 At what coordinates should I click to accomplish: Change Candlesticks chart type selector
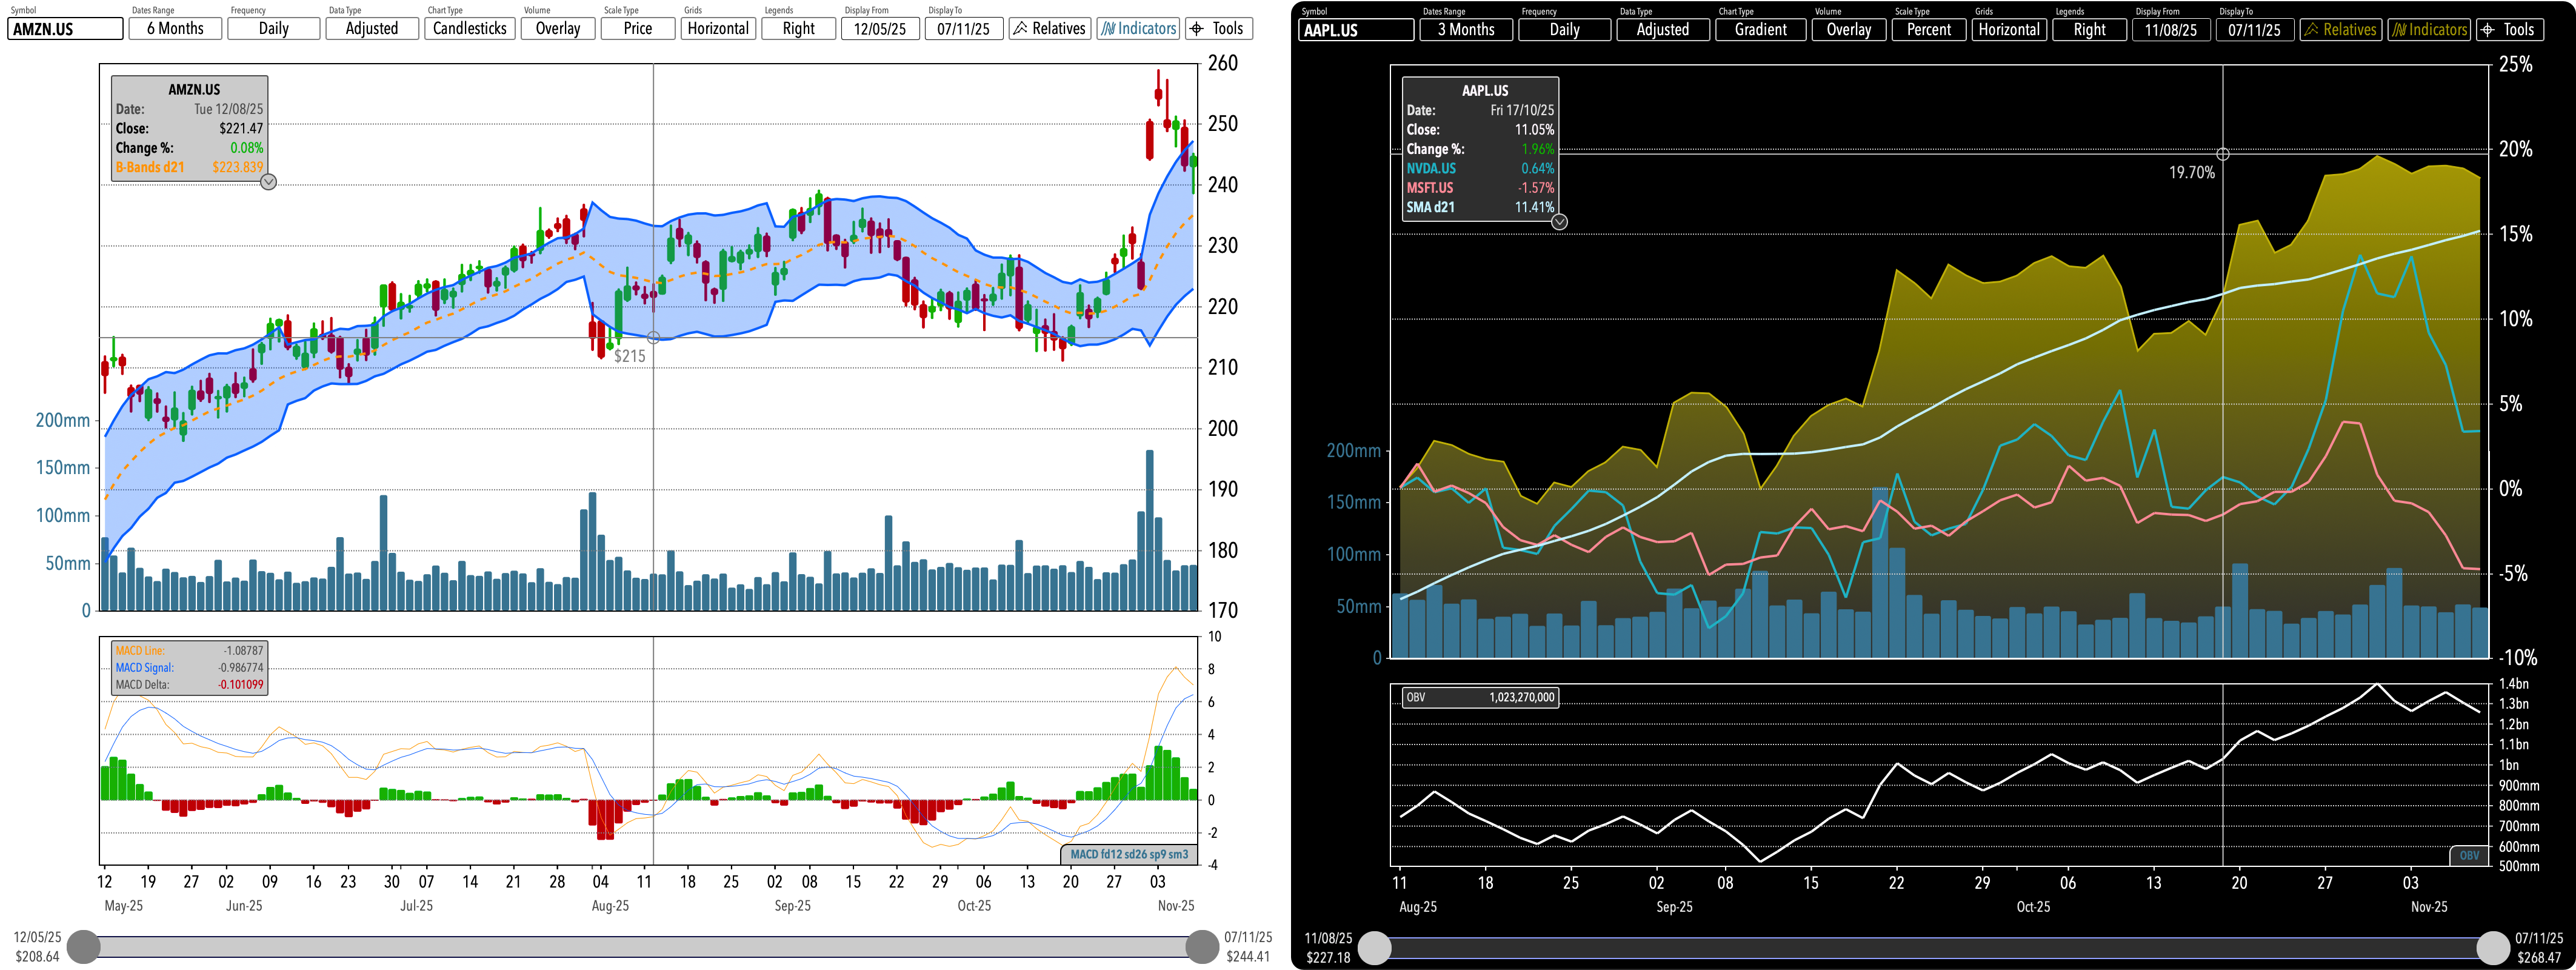coord(469,29)
